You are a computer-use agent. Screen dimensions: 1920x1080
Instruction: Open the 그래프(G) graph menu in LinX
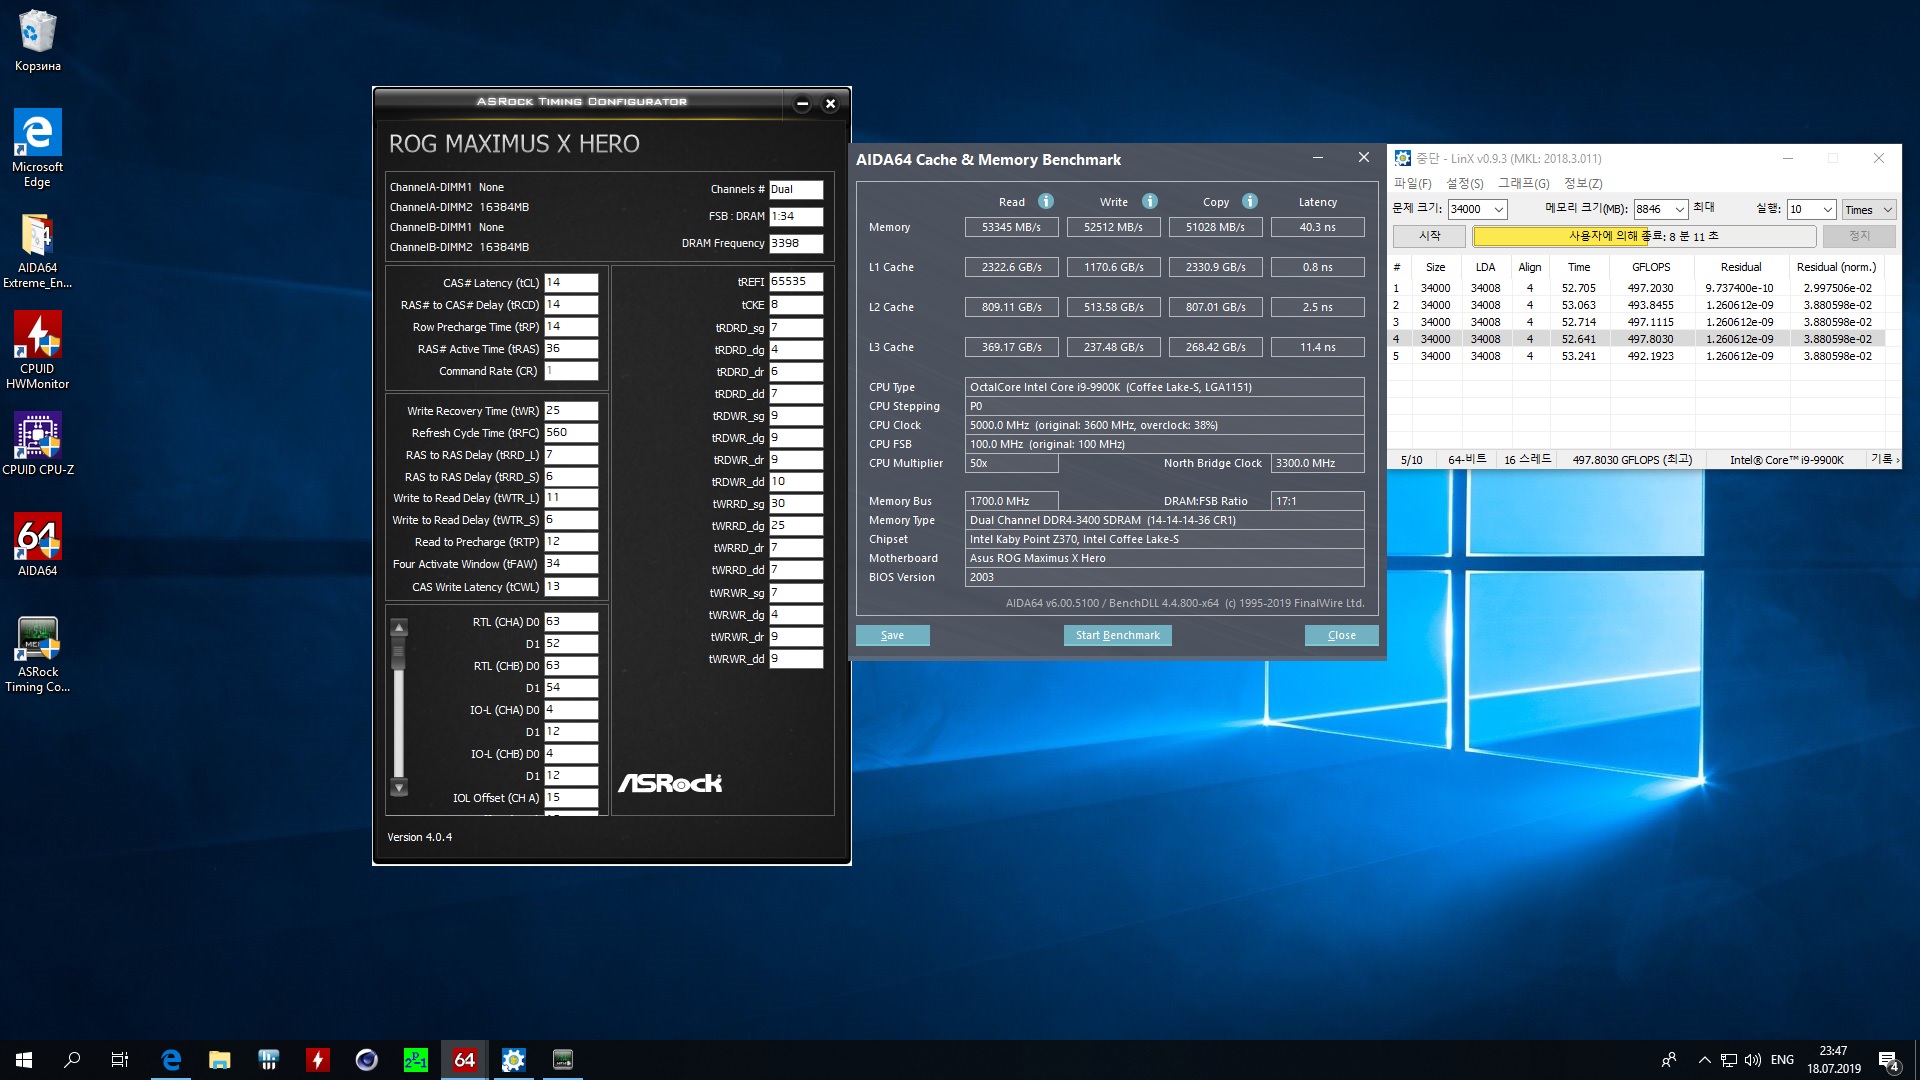click(1523, 183)
